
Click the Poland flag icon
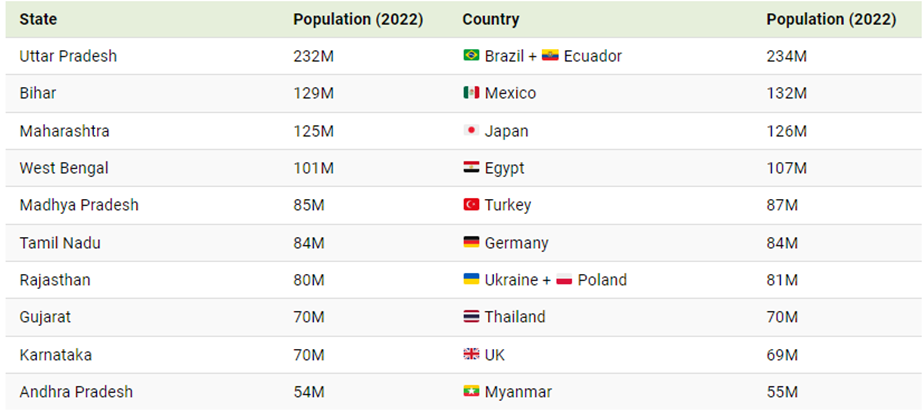pyautogui.click(x=564, y=280)
